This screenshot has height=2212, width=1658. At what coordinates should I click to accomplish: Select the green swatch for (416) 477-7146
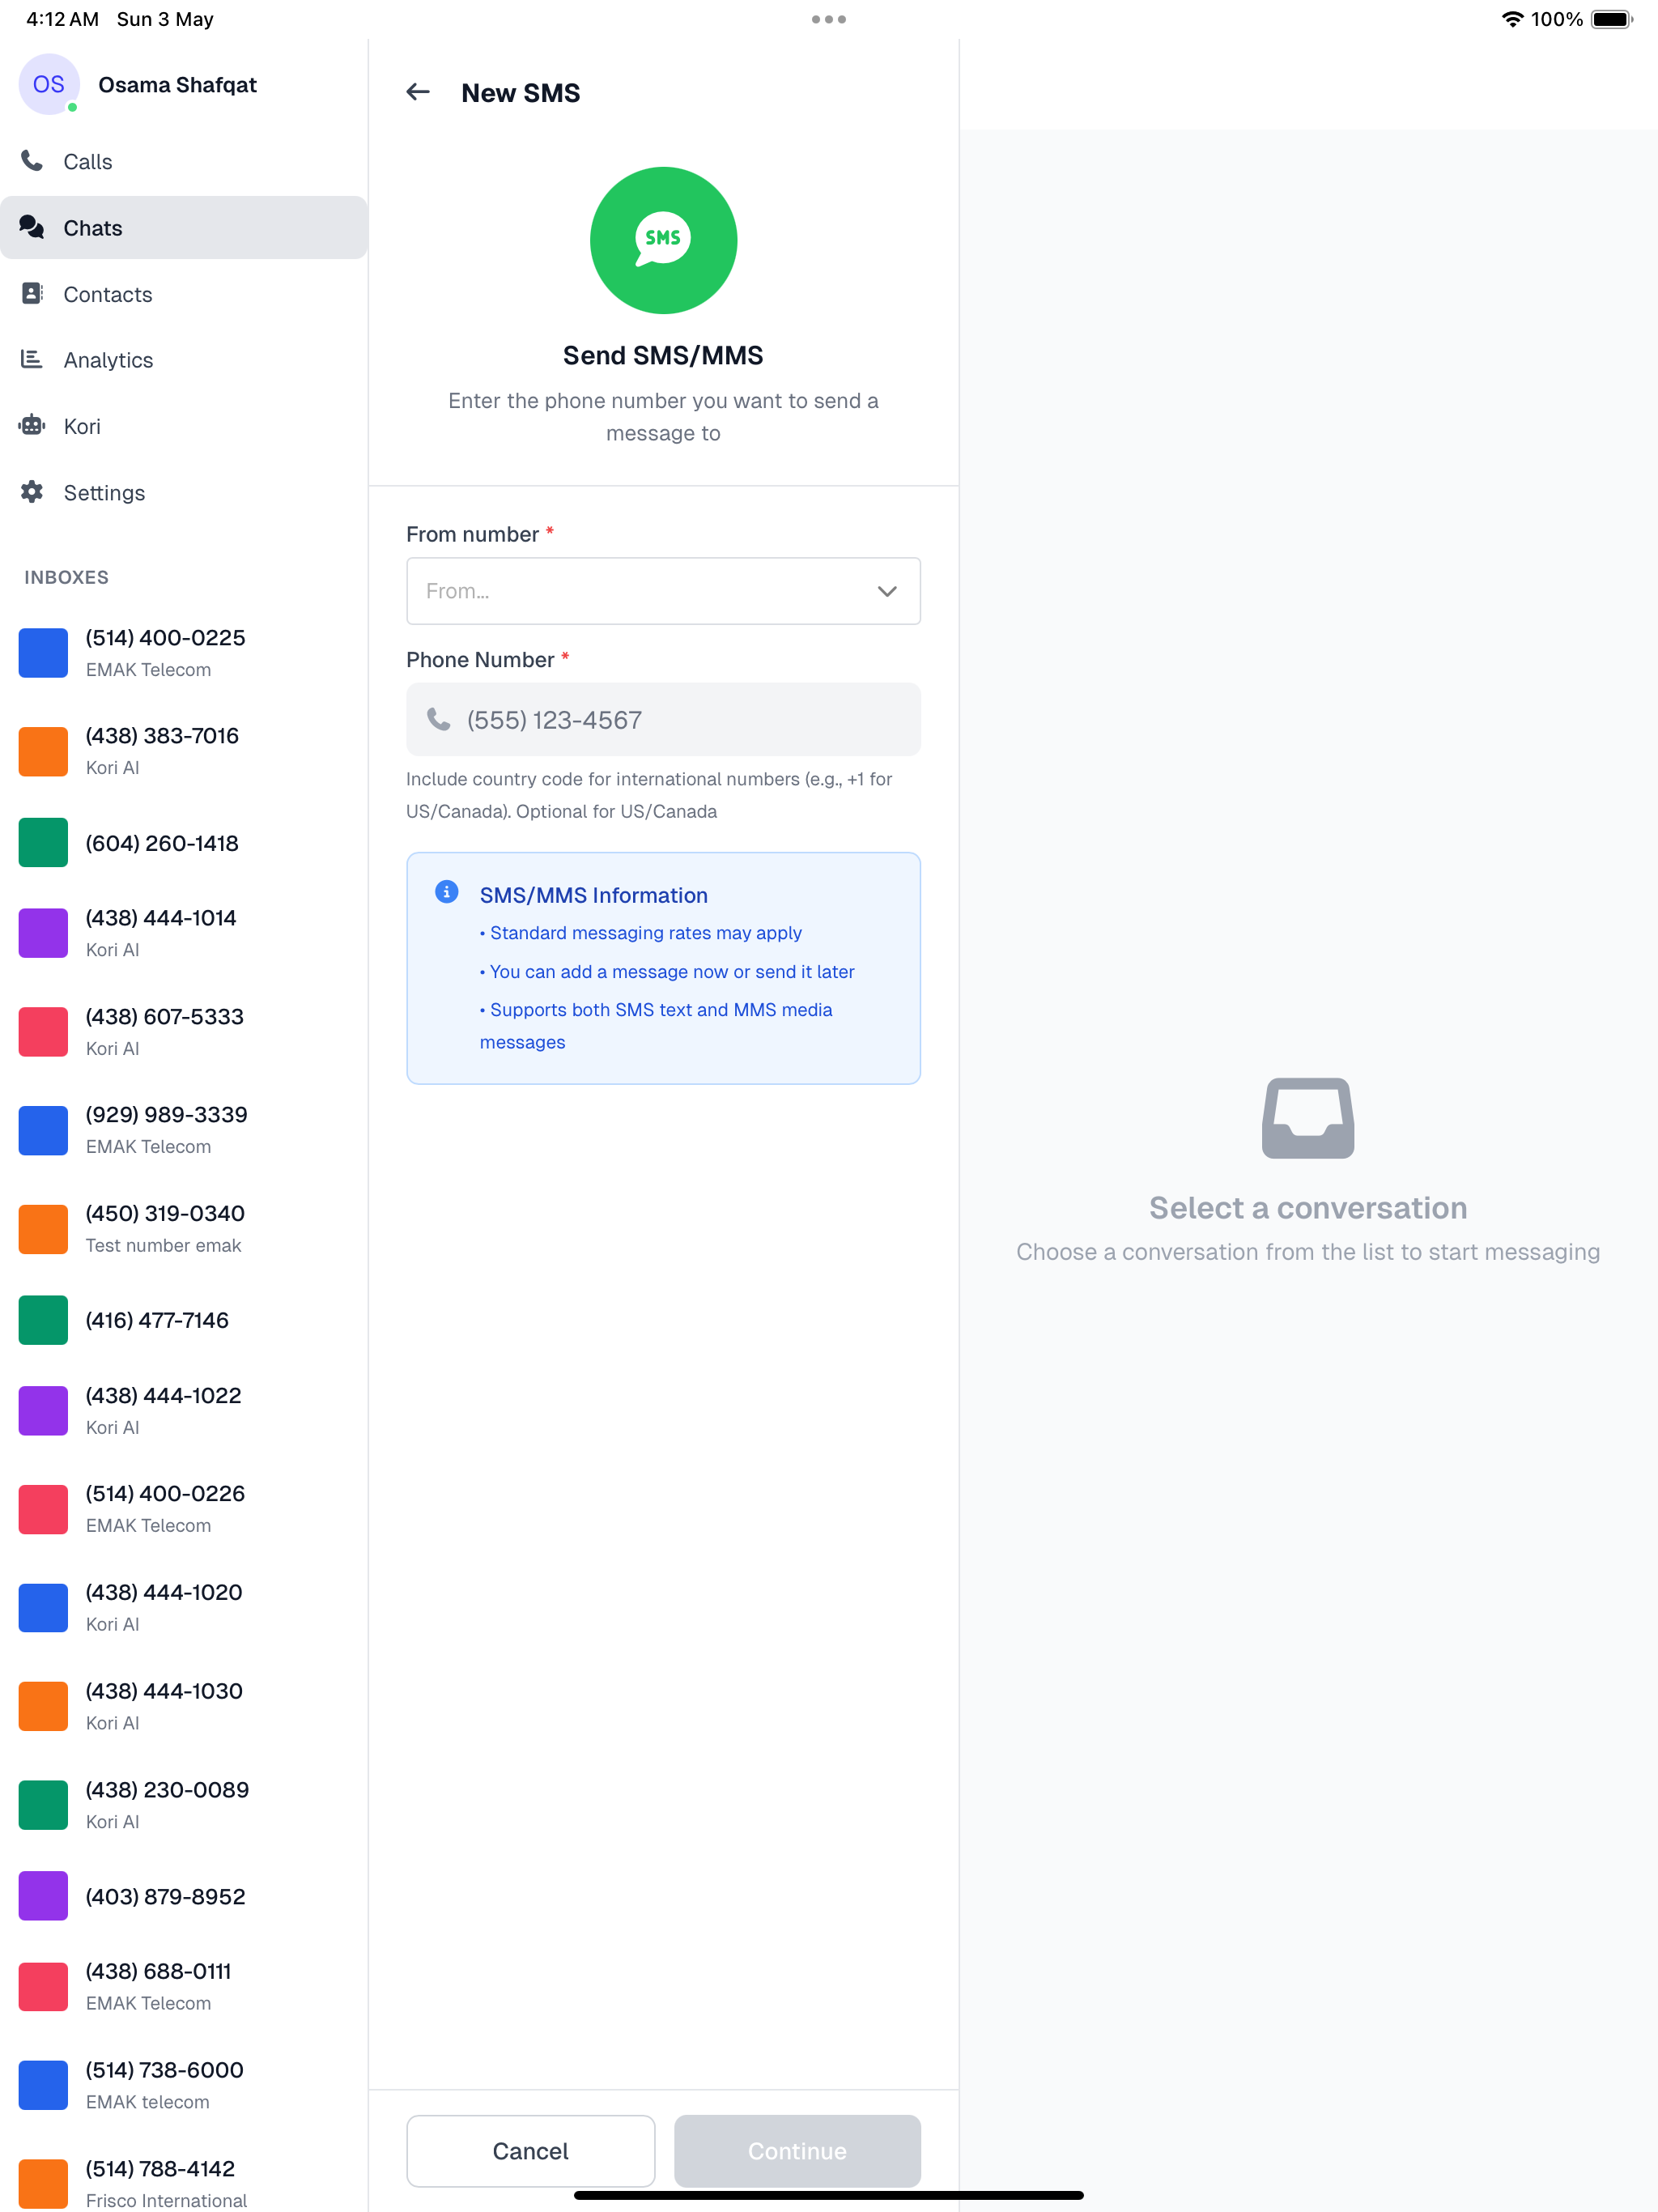(43, 1320)
